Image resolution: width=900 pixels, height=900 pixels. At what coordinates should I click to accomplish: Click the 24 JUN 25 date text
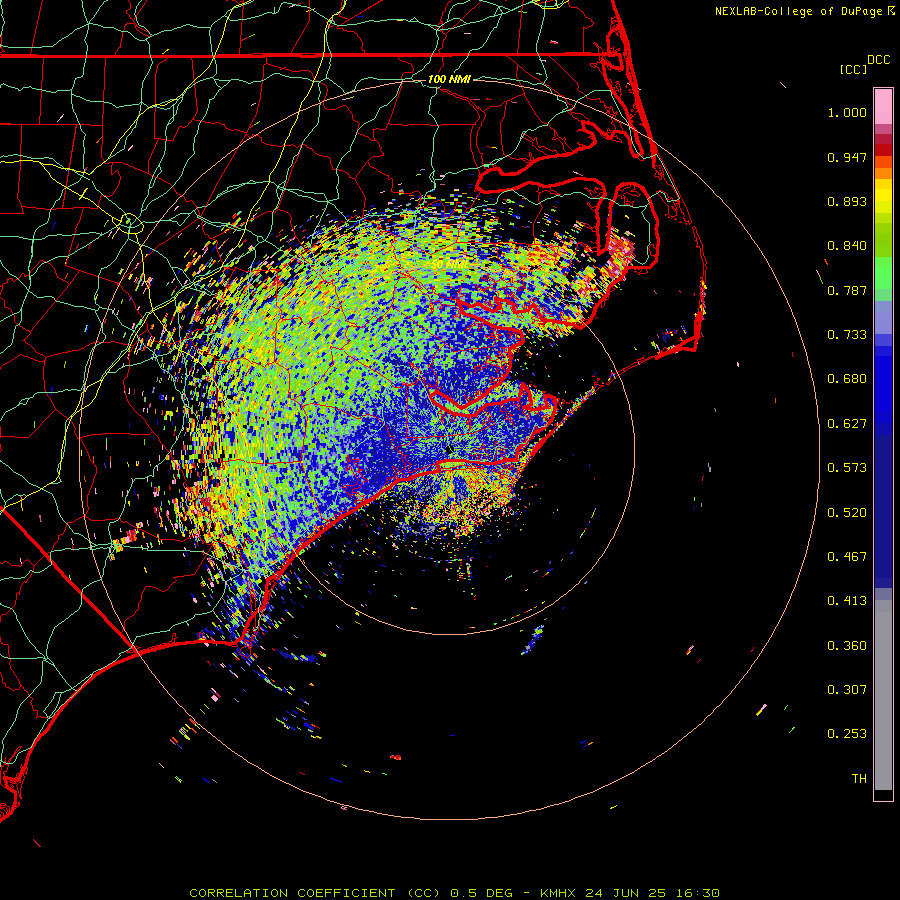coord(625,893)
